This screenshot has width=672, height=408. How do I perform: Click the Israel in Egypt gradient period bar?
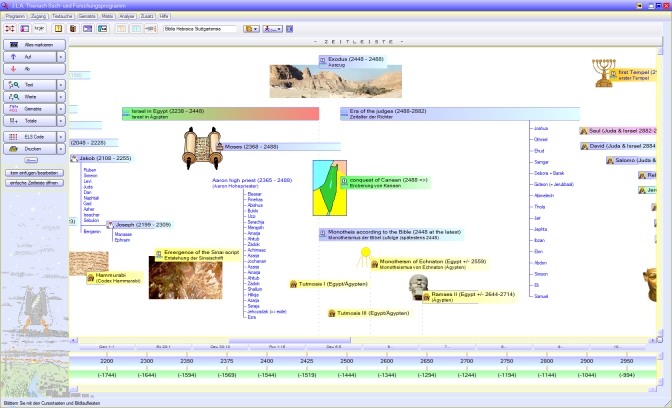point(221,114)
